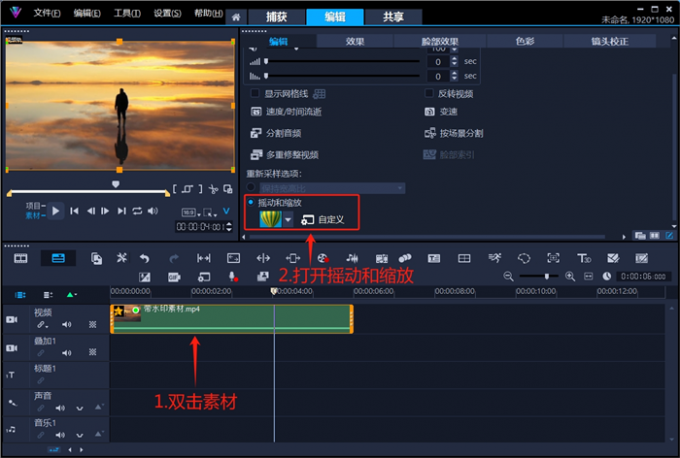Image resolution: width=680 pixels, height=458 pixels.
Task: Open the 文件 menu
Action: pos(47,13)
